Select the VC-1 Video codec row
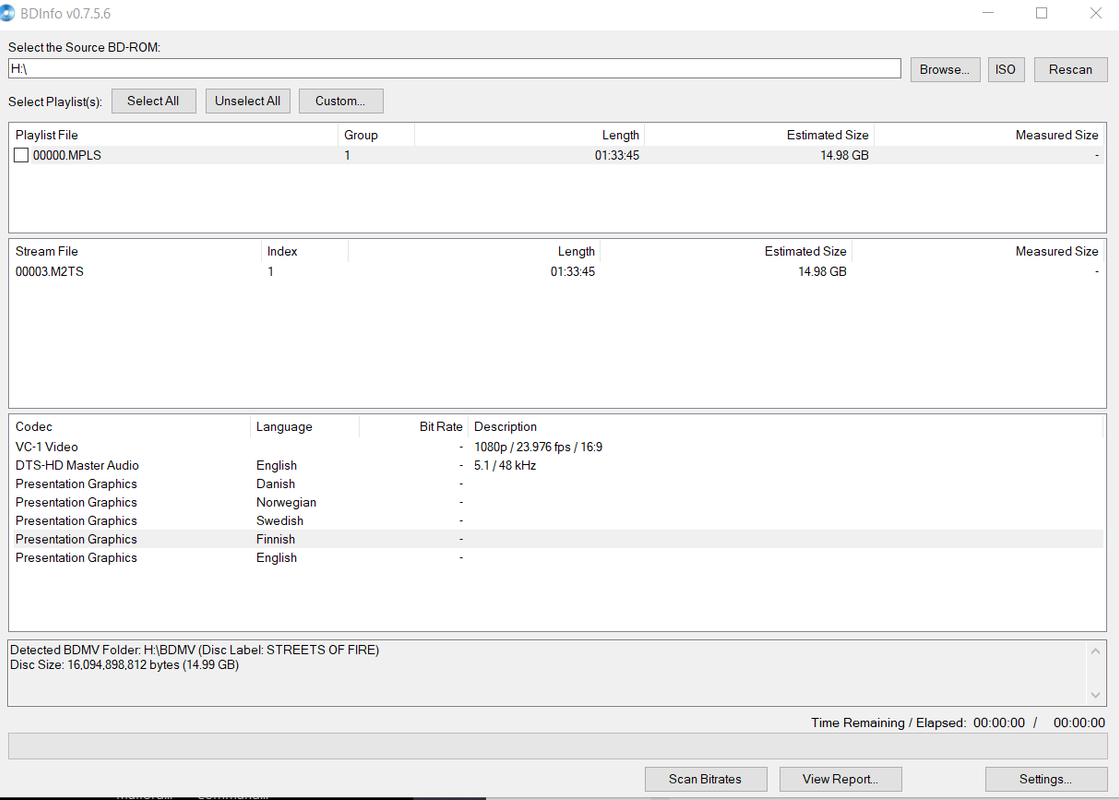Screen dimensions: 1119x800 tap(557, 447)
